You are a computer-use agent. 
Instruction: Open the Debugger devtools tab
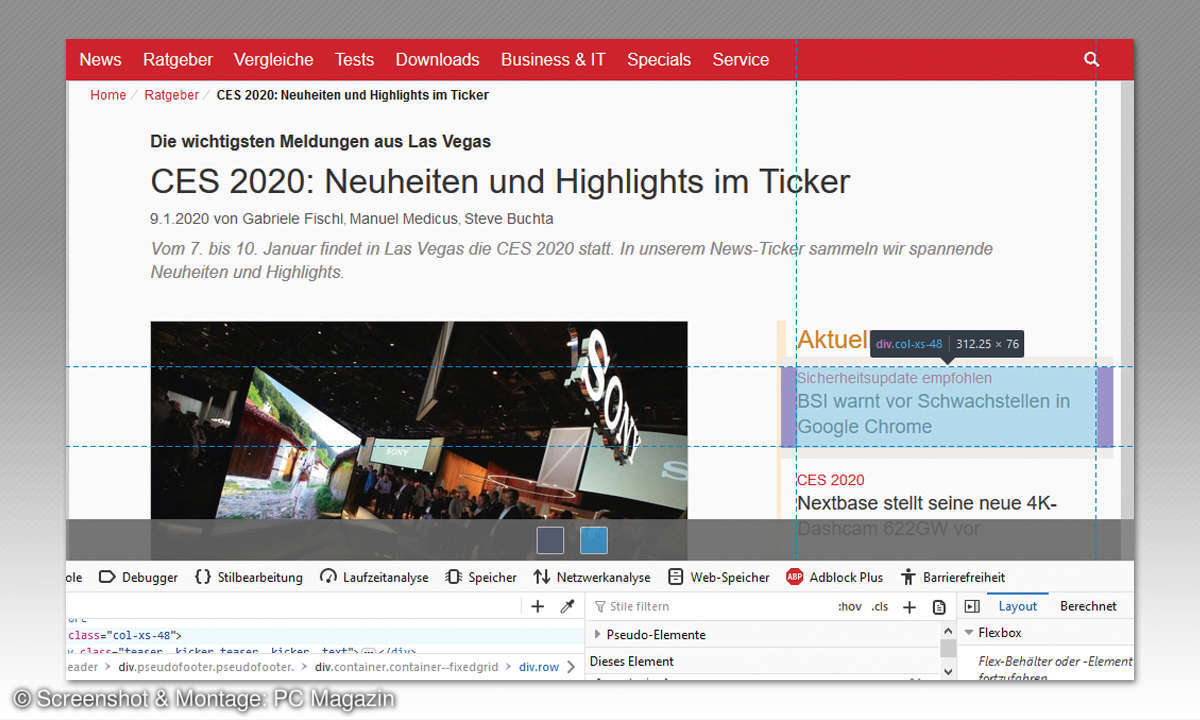coord(138,577)
